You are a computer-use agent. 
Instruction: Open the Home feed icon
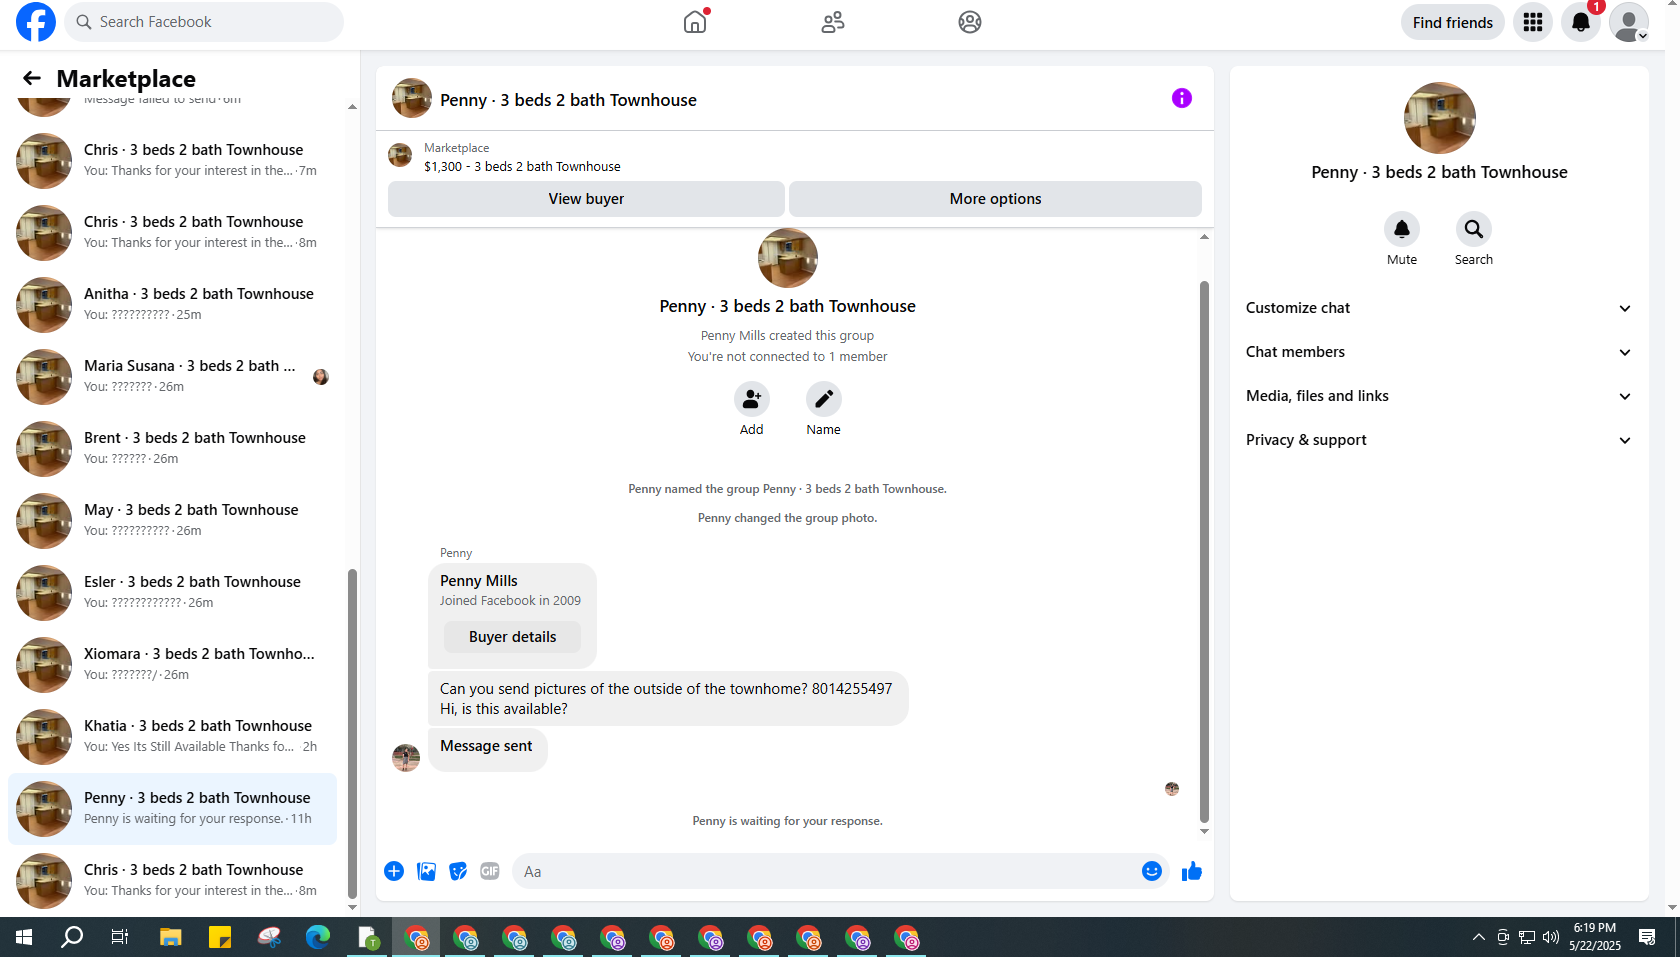coord(695,22)
